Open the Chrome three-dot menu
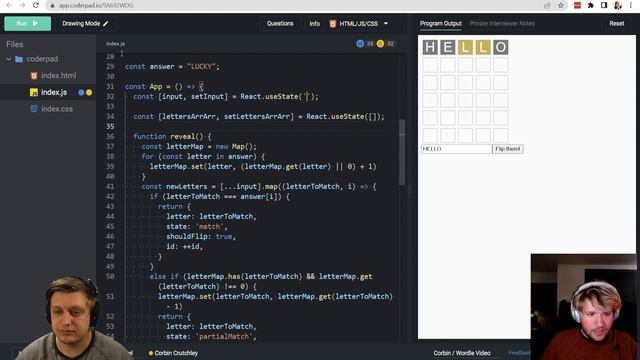Screen dimensions: 640x360 click(631, 5)
